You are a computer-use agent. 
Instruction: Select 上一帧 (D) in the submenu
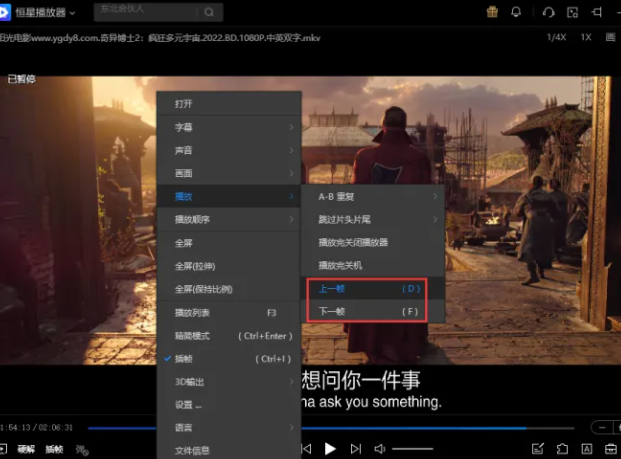pyautogui.click(x=373, y=288)
